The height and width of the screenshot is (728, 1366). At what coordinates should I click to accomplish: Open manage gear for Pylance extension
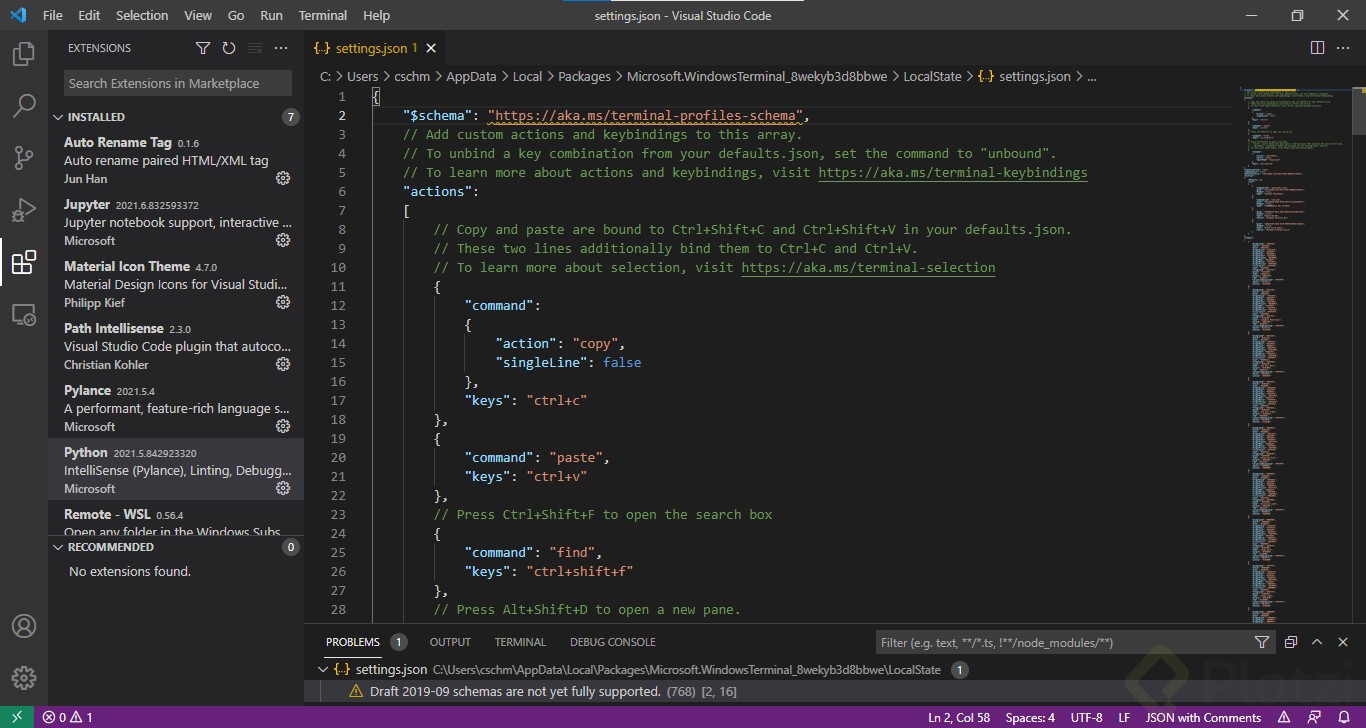pos(283,426)
